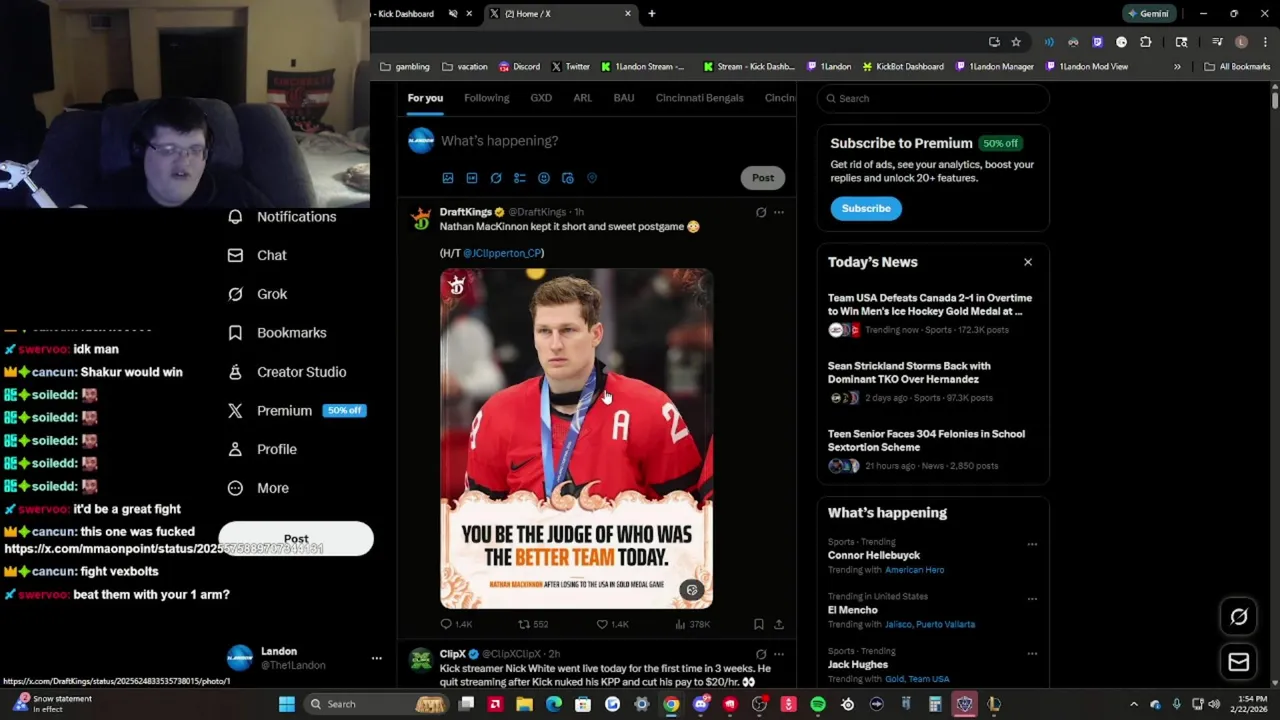View analytics of the DraftKings post
The image size is (1280, 720).
click(x=692, y=624)
